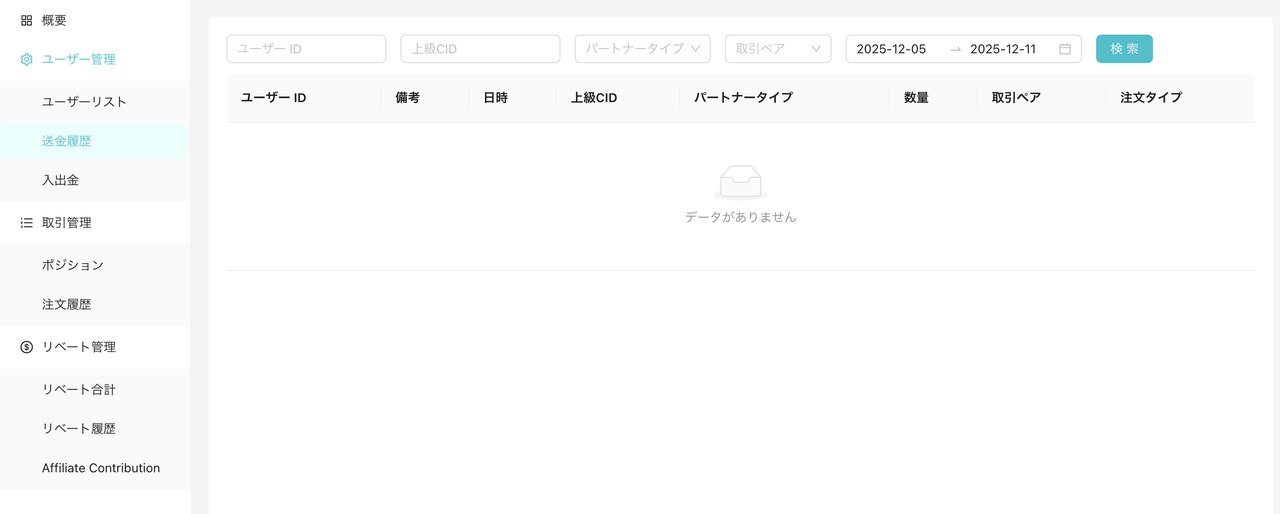The width and height of the screenshot is (1280, 514).
Task: Click the arrow between the two dates
Action: (x=955, y=49)
